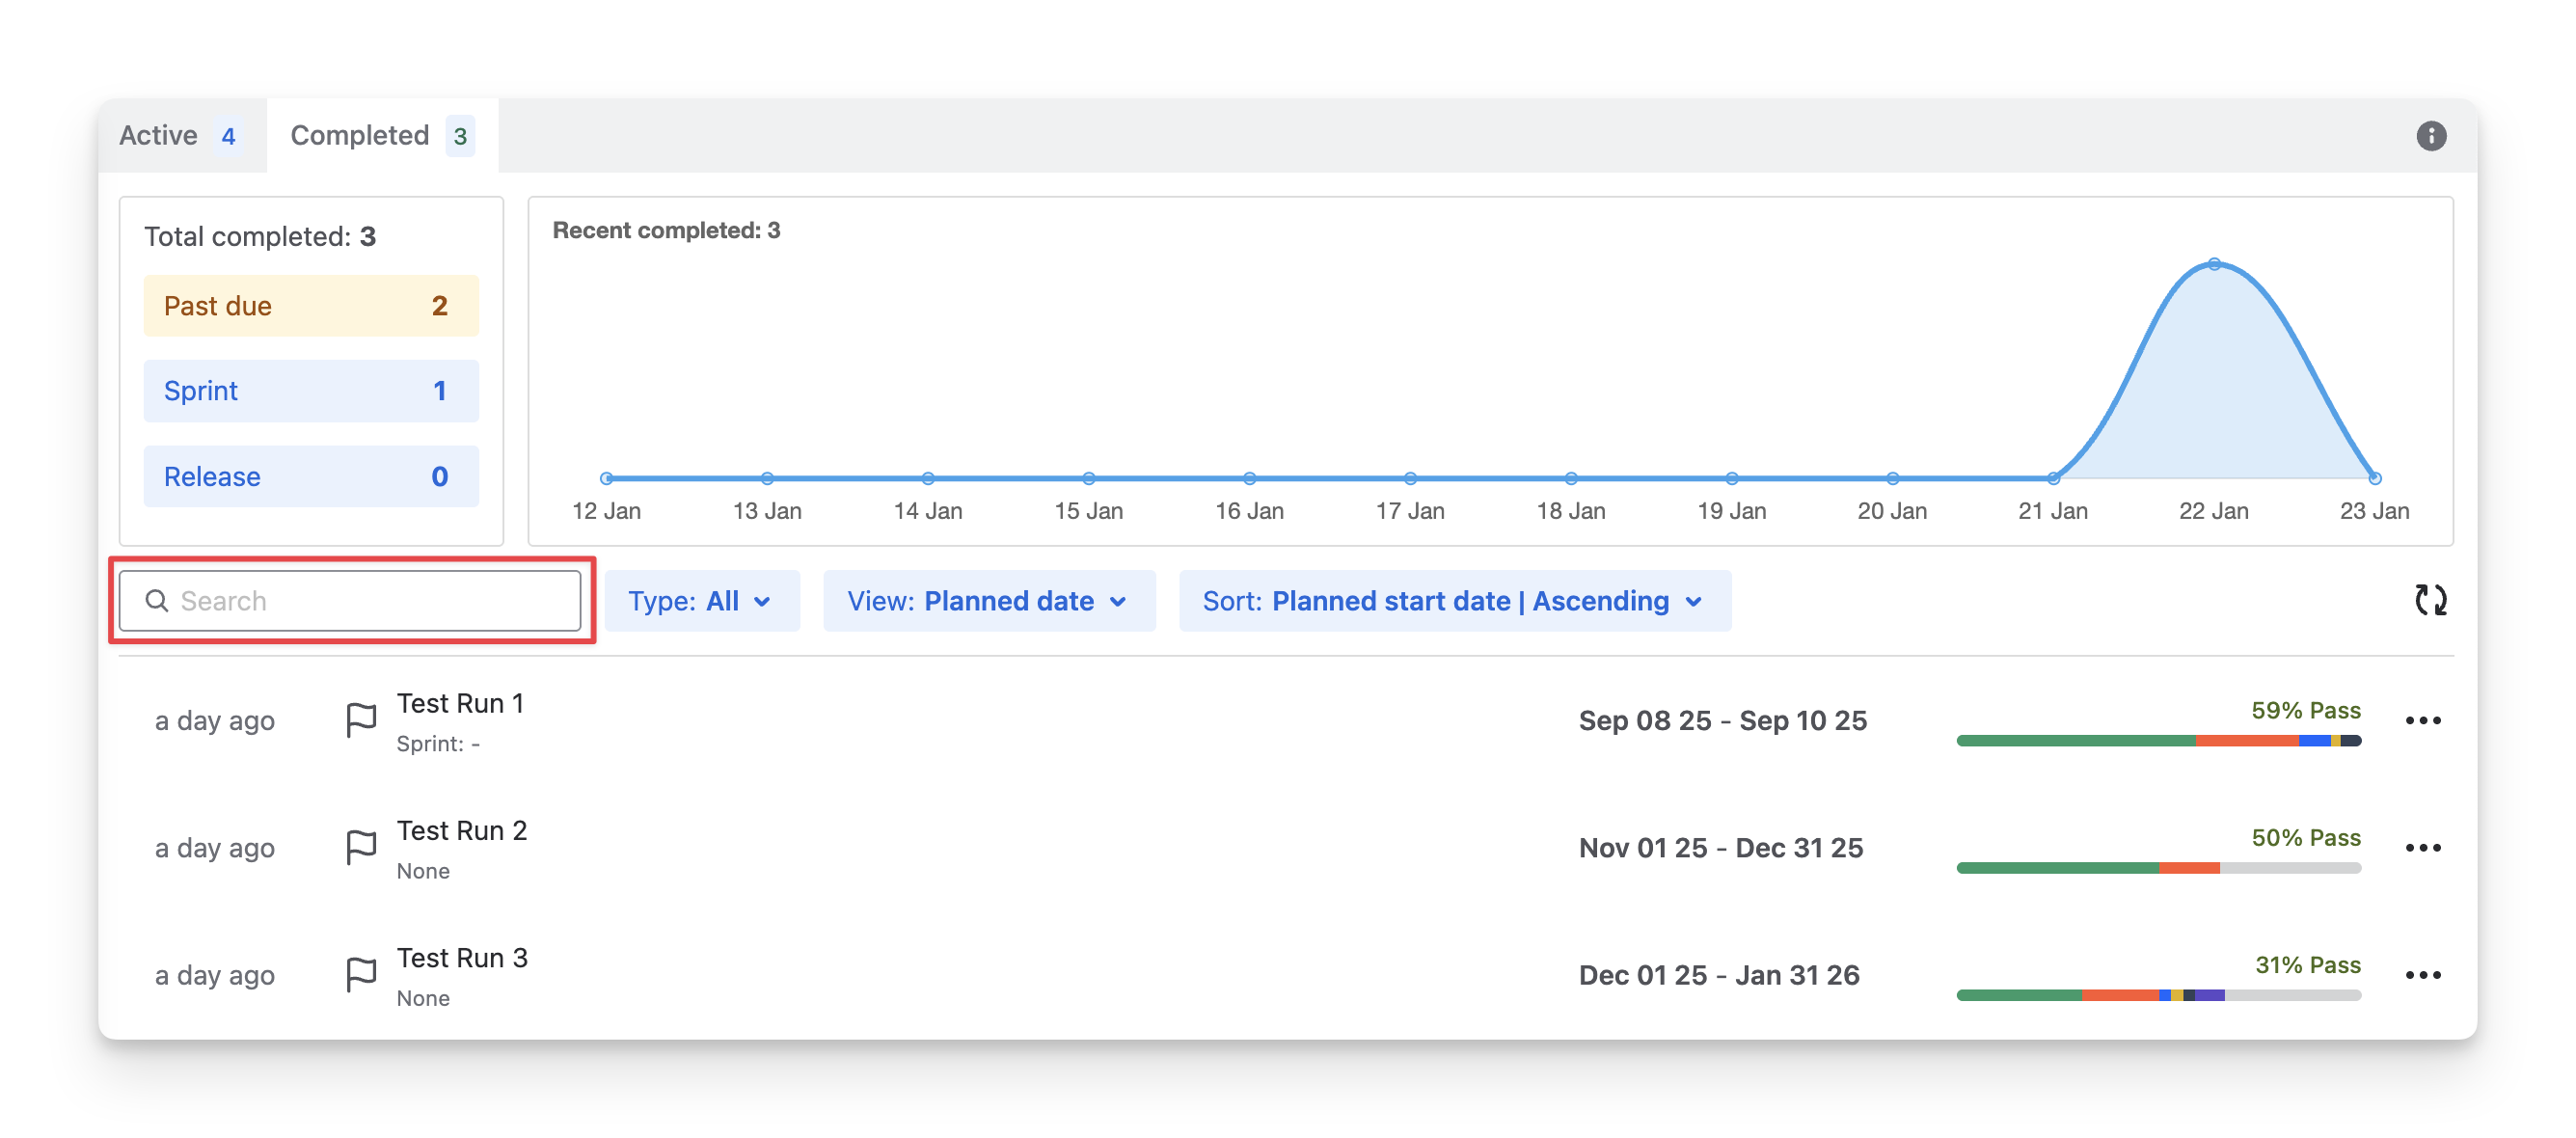
Task: Click the flag icon beside Test Run 1
Action: pos(361,720)
